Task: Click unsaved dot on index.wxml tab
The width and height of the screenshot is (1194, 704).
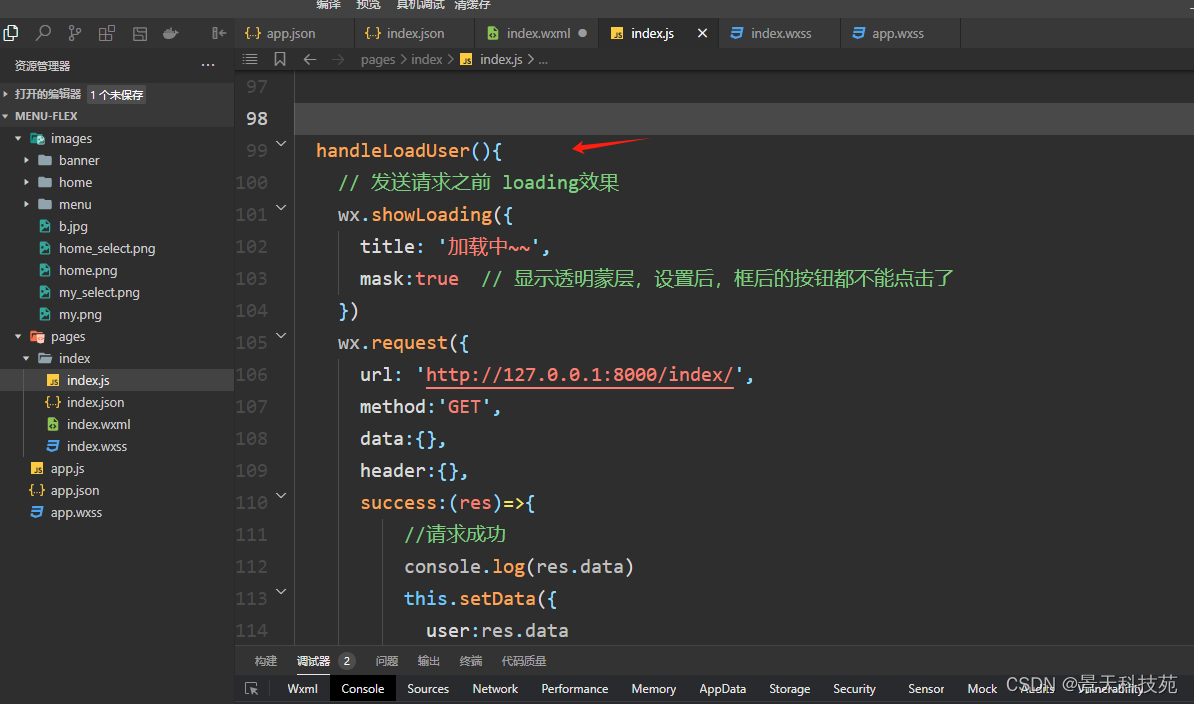Action: point(583,33)
